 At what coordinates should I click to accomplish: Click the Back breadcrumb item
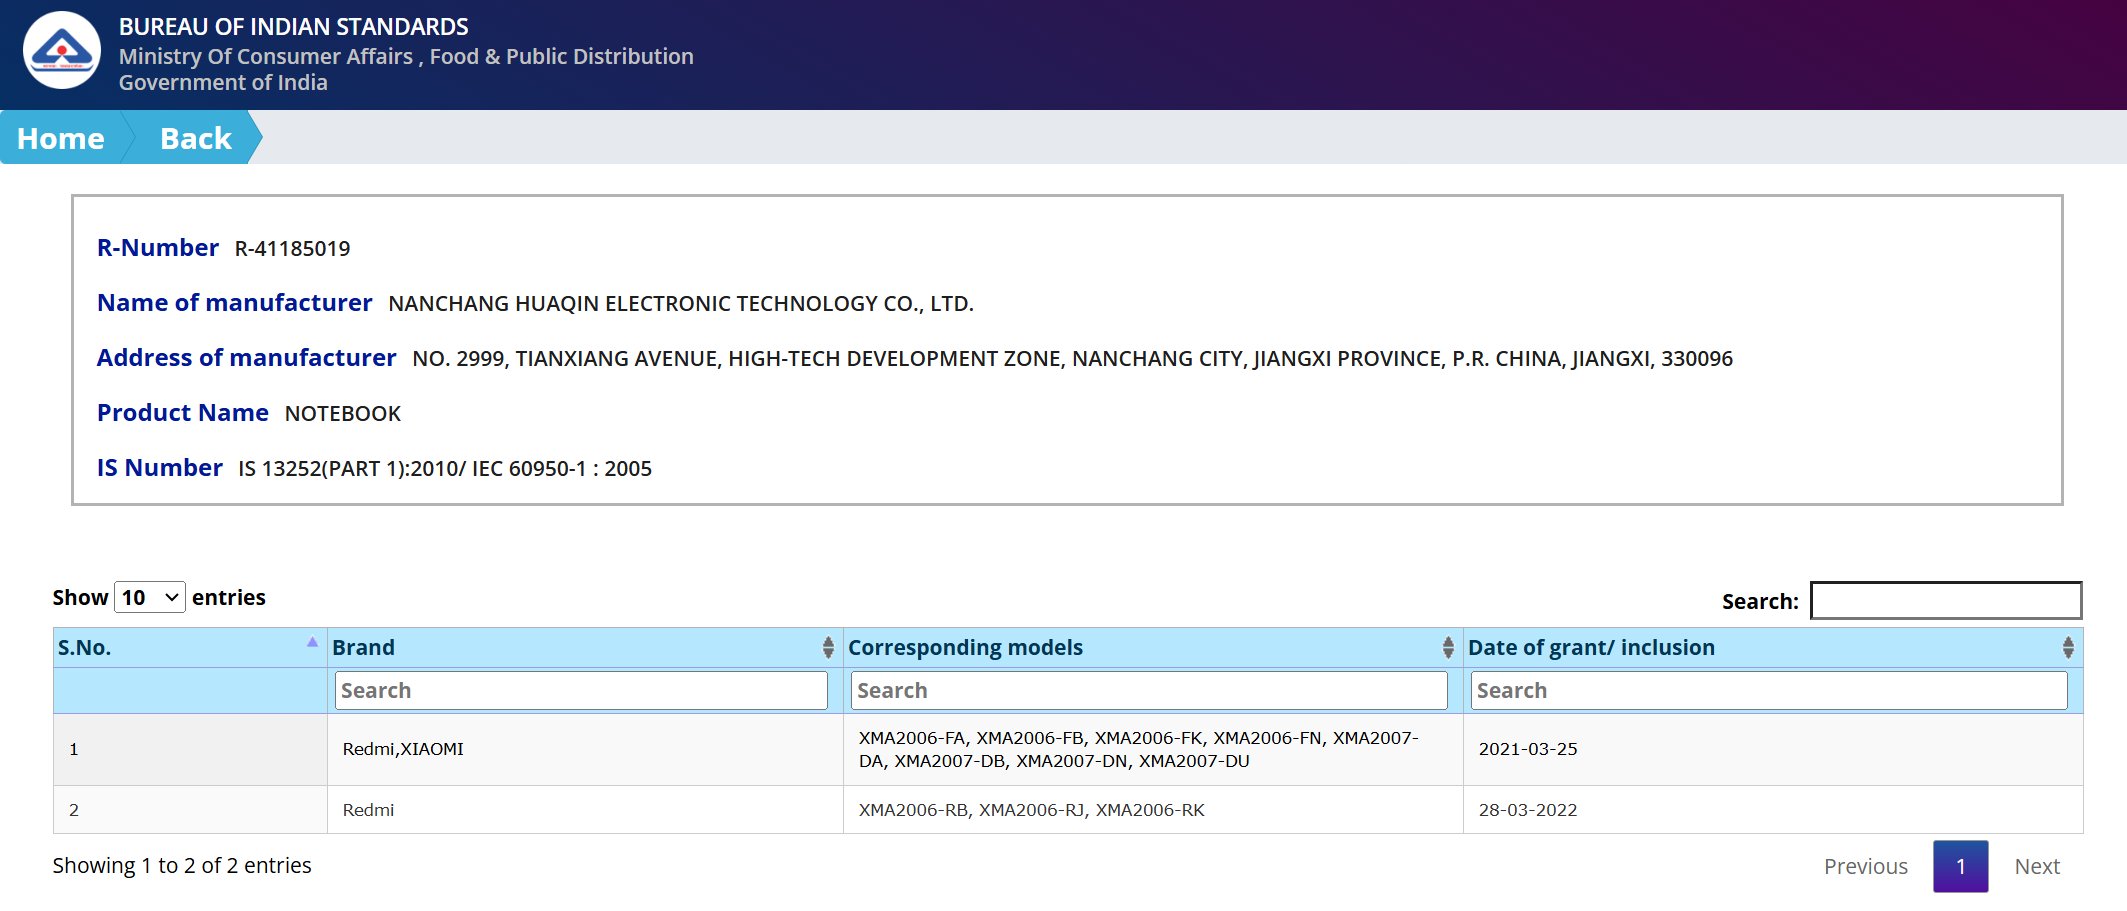point(196,138)
